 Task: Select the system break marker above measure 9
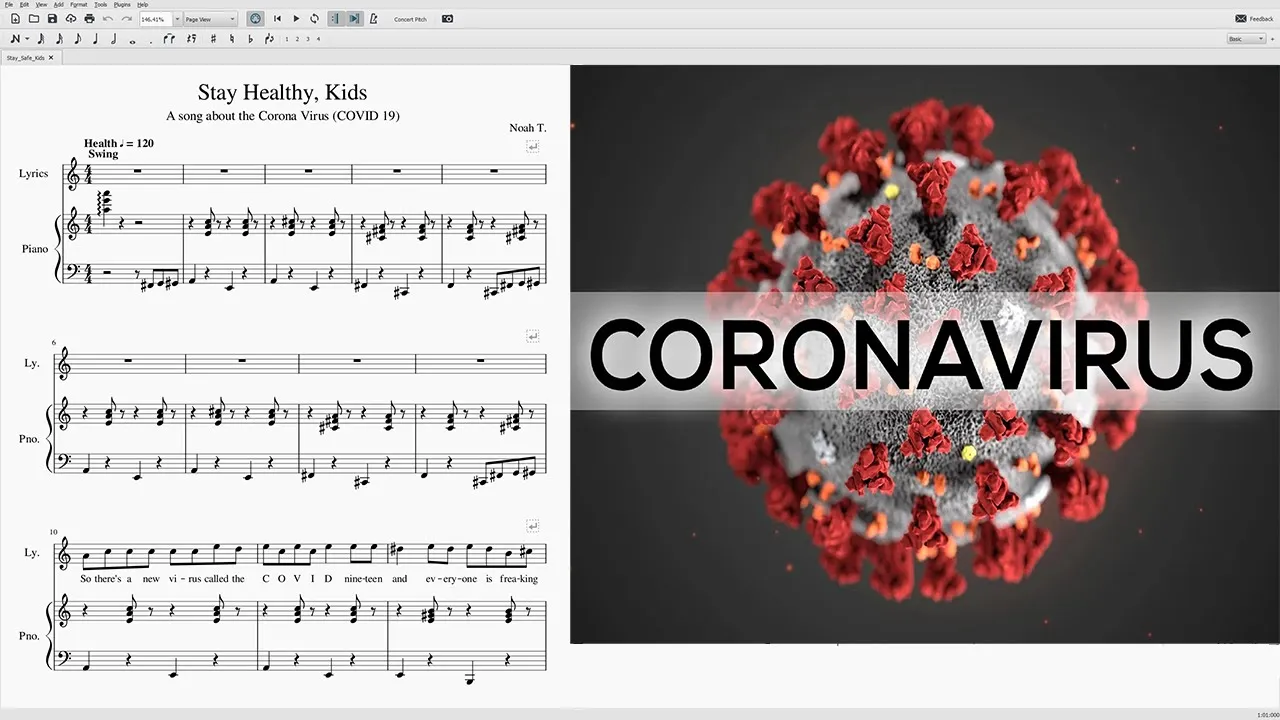pos(533,336)
